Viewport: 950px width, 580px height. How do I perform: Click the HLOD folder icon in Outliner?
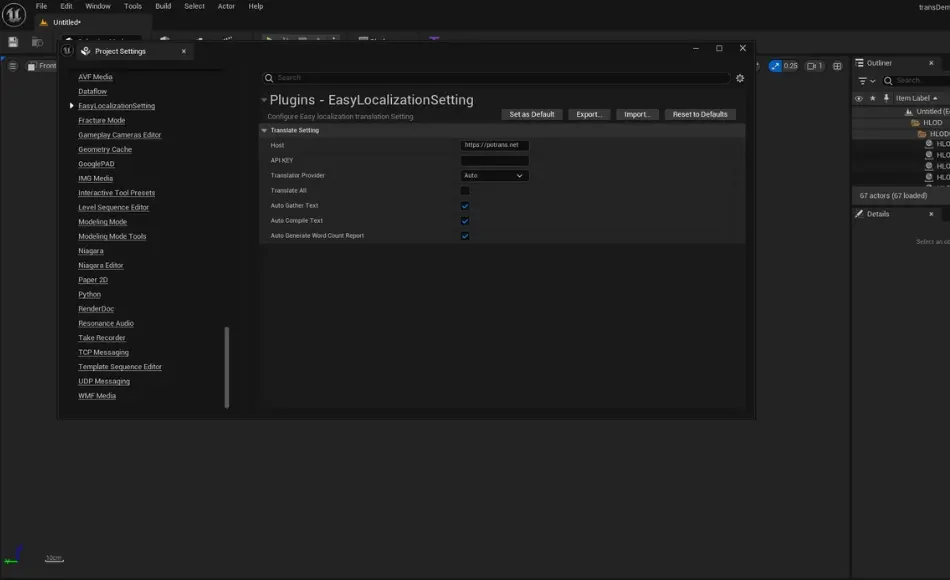915,122
